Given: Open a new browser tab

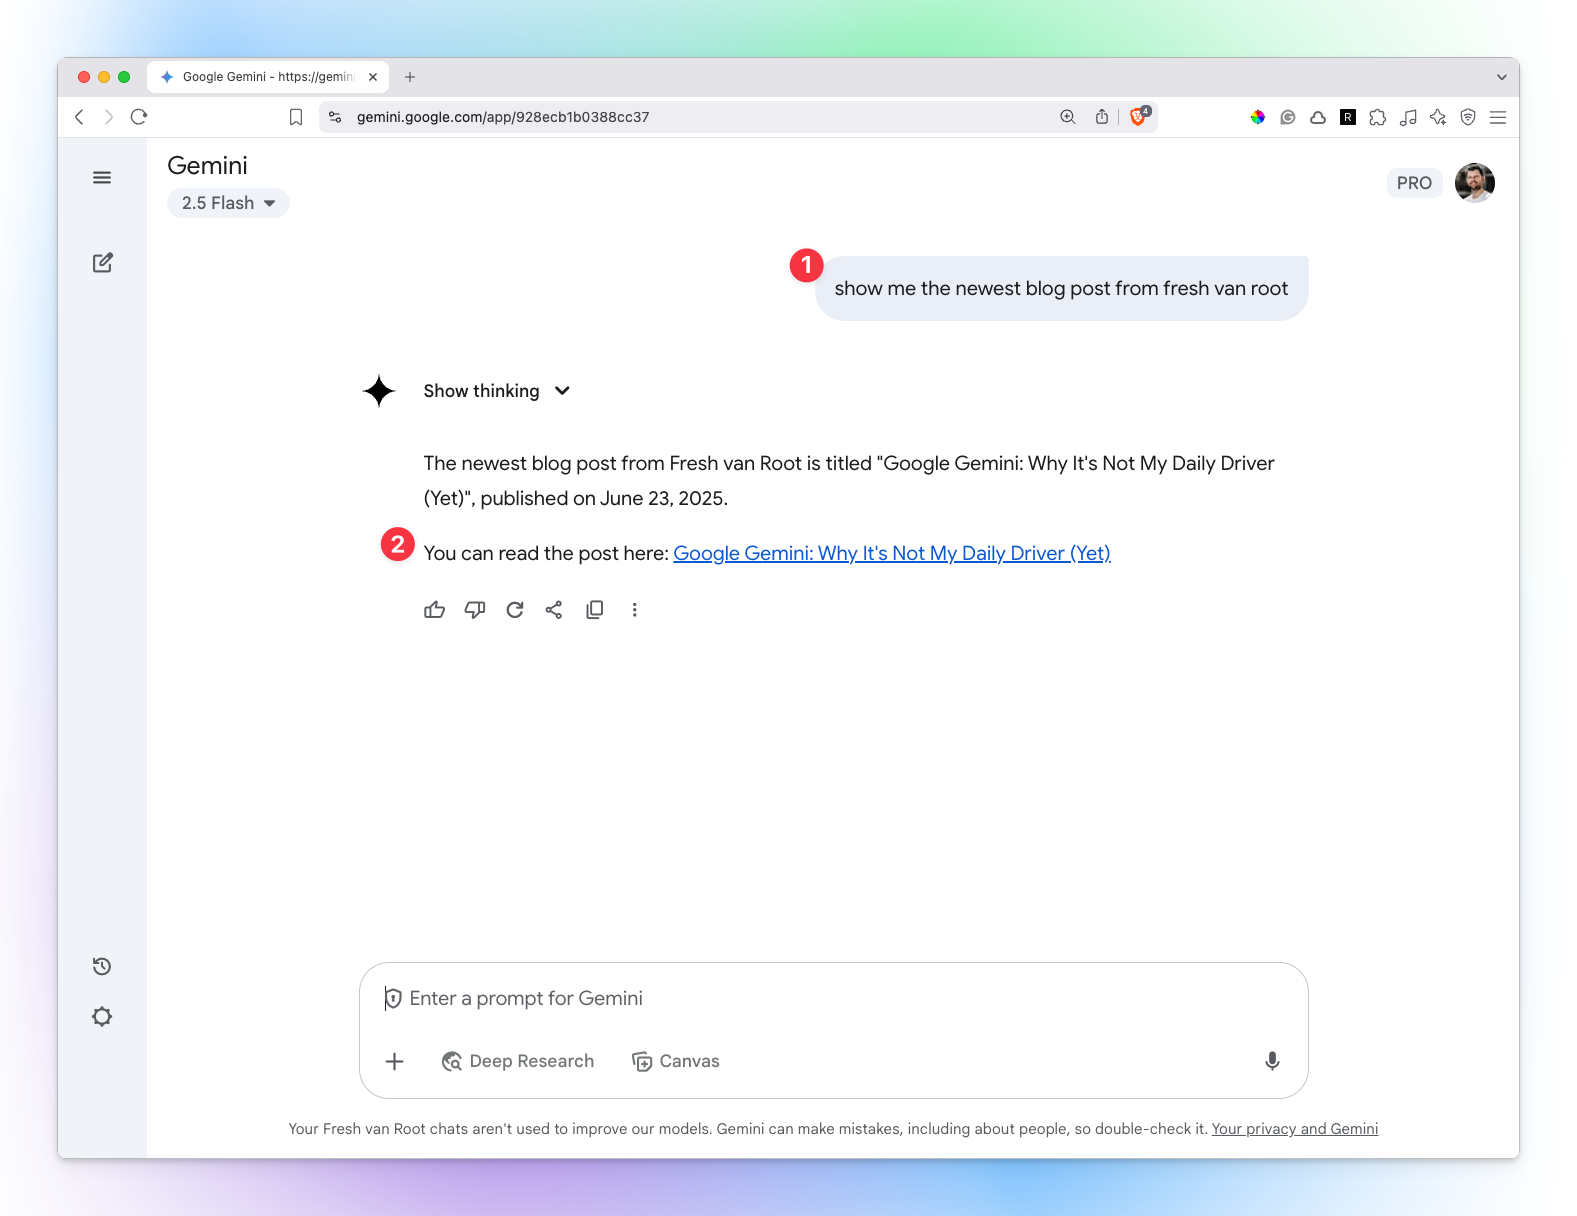Looking at the screenshot, I should tap(410, 77).
